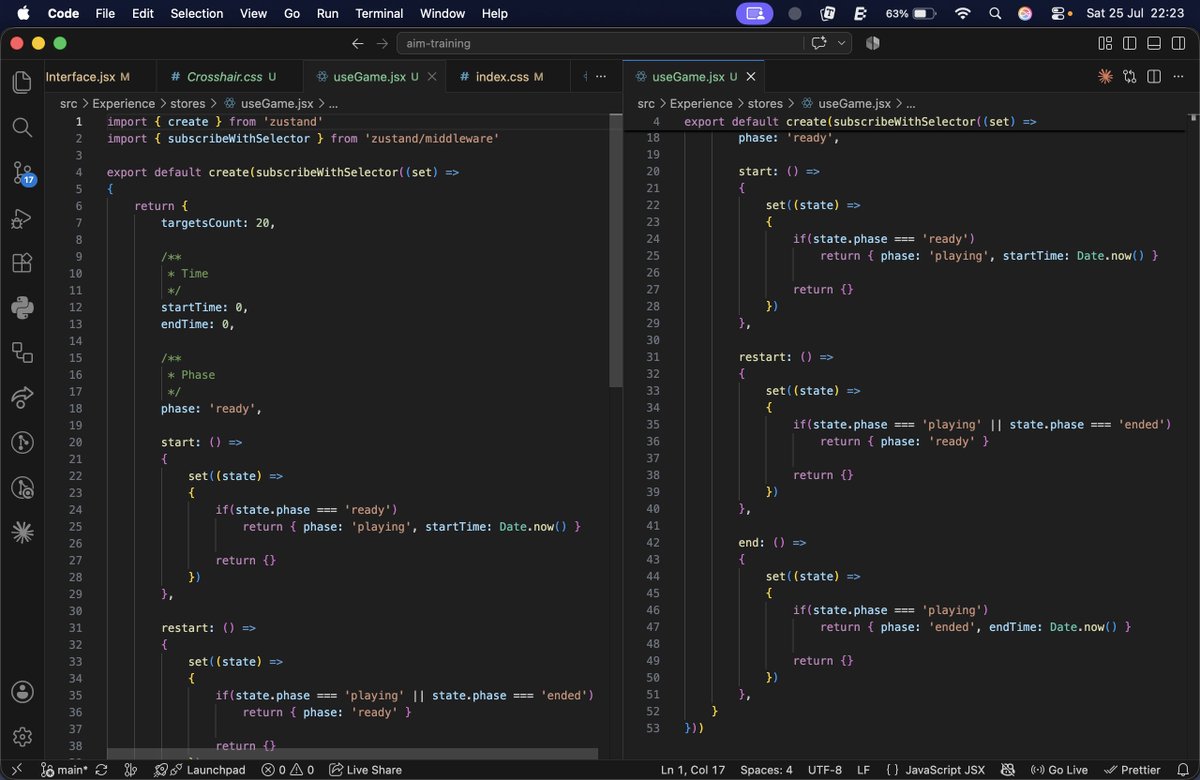
Task: Click the remote window indicator in status bar
Action: pos(15,770)
